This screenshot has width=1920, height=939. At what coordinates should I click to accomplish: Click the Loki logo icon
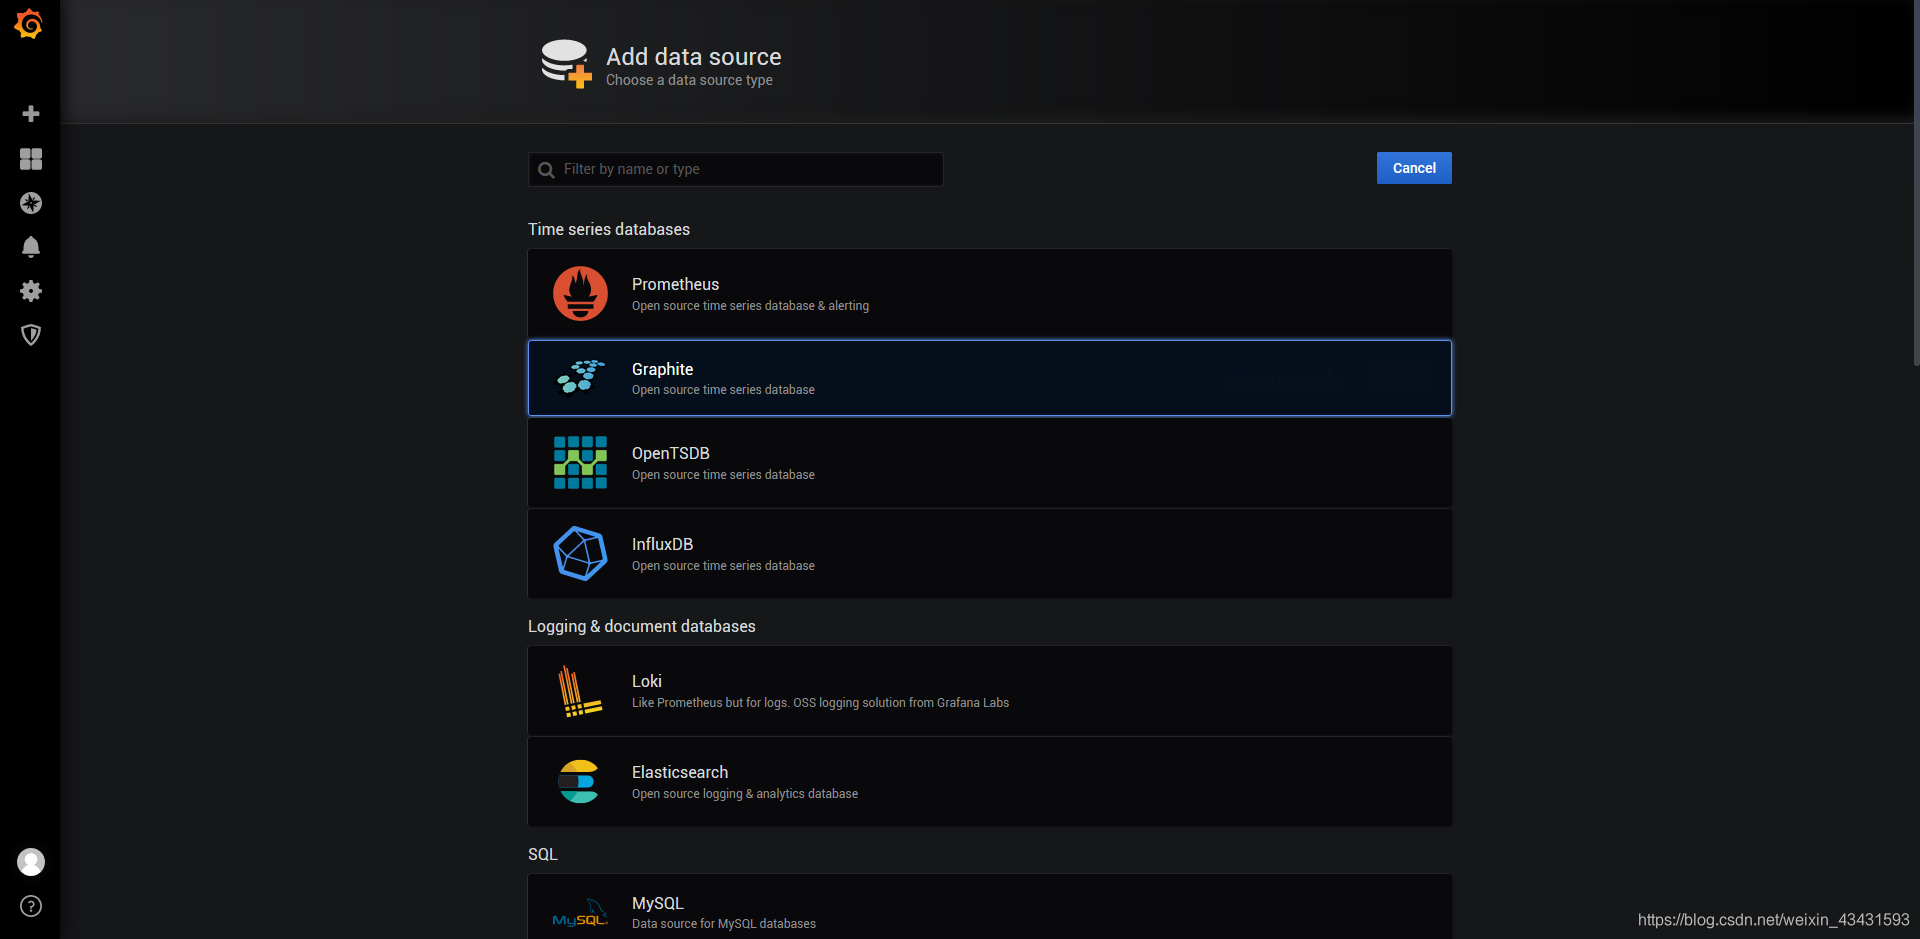point(580,691)
